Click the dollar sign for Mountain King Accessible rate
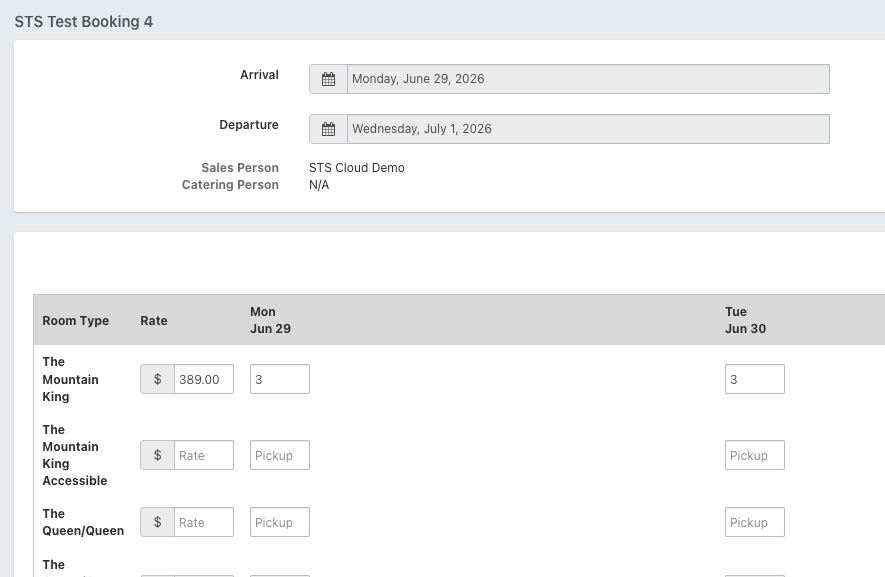The height and width of the screenshot is (577, 885). [x=157, y=455]
